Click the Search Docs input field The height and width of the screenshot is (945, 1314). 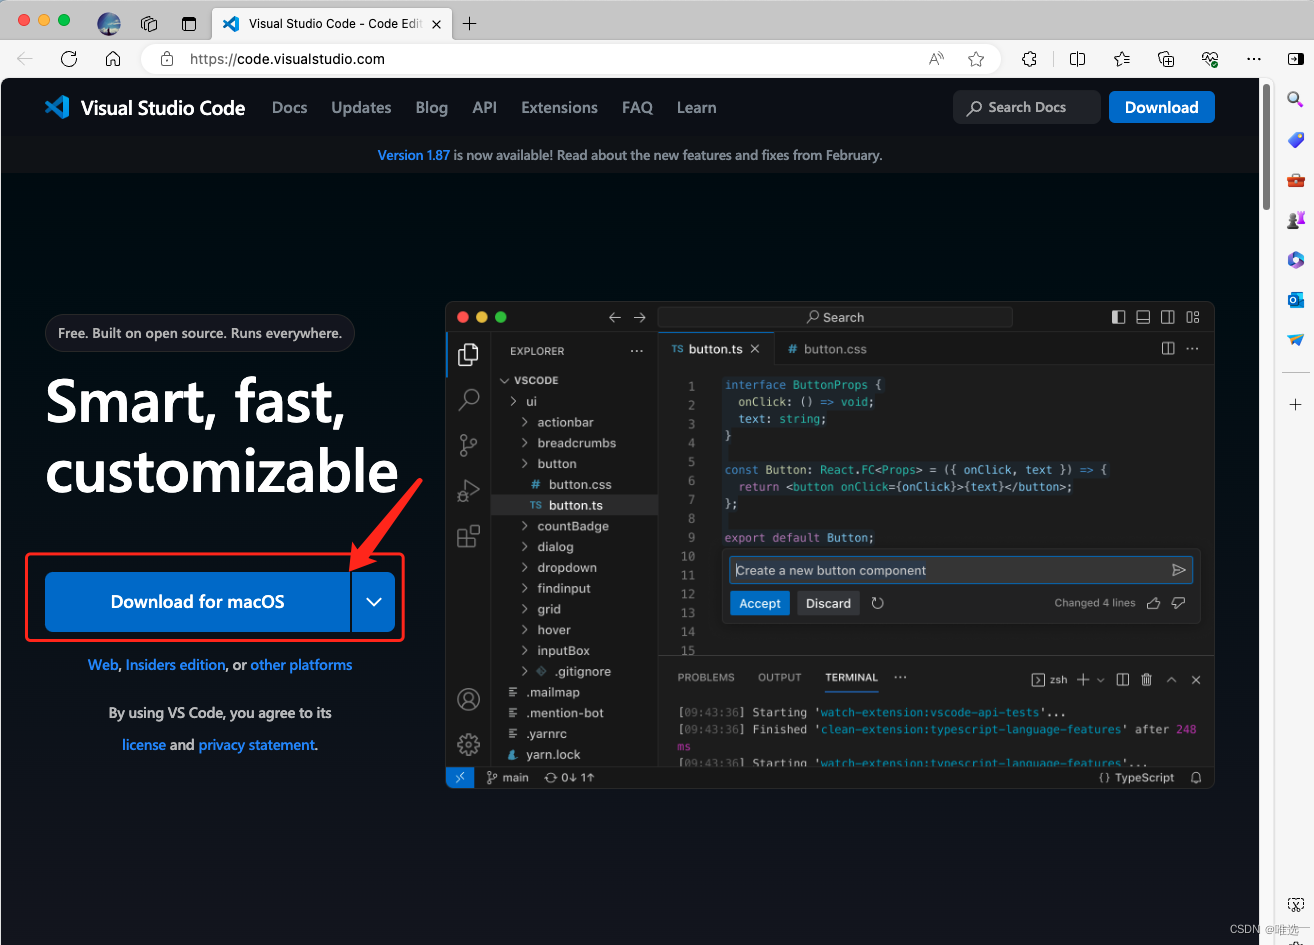pyautogui.click(x=1026, y=107)
